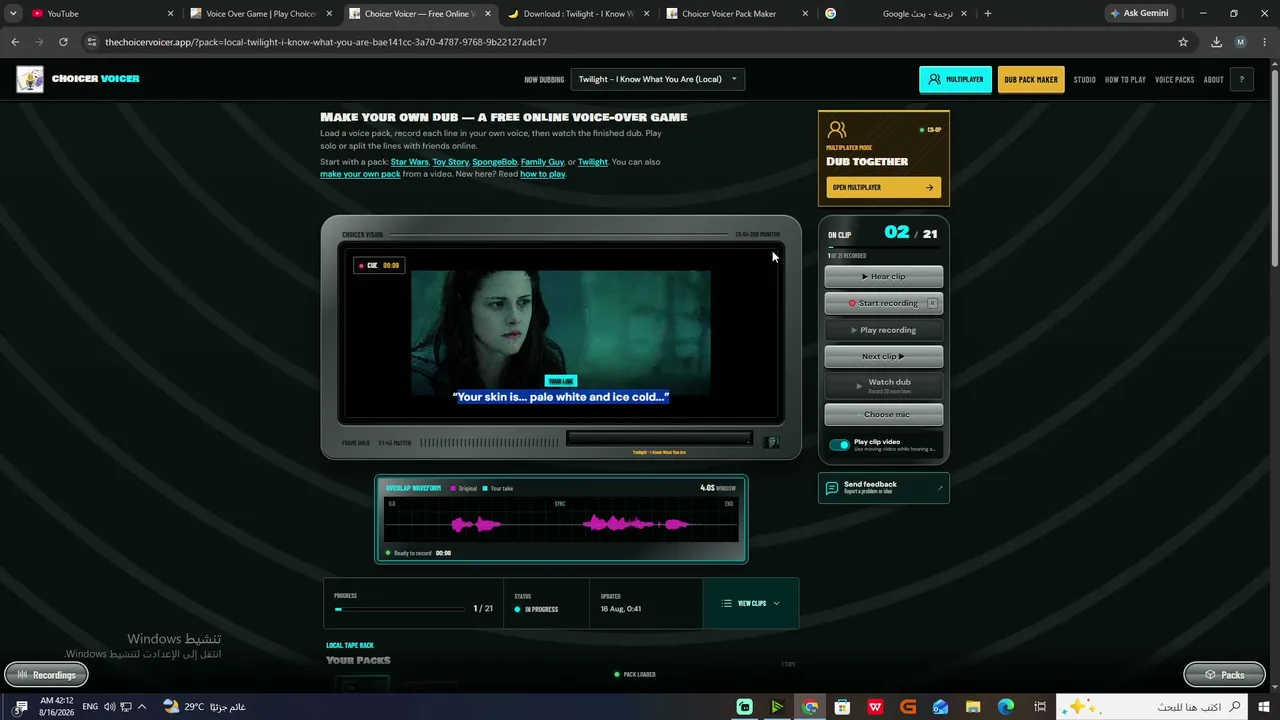
Task: Open File Explorer from the taskbar
Action: pyautogui.click(x=973, y=707)
